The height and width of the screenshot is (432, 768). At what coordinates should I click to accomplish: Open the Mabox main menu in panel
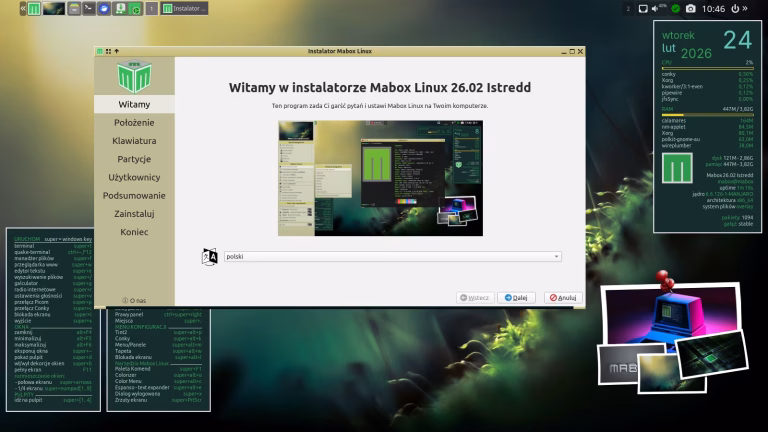[35, 9]
